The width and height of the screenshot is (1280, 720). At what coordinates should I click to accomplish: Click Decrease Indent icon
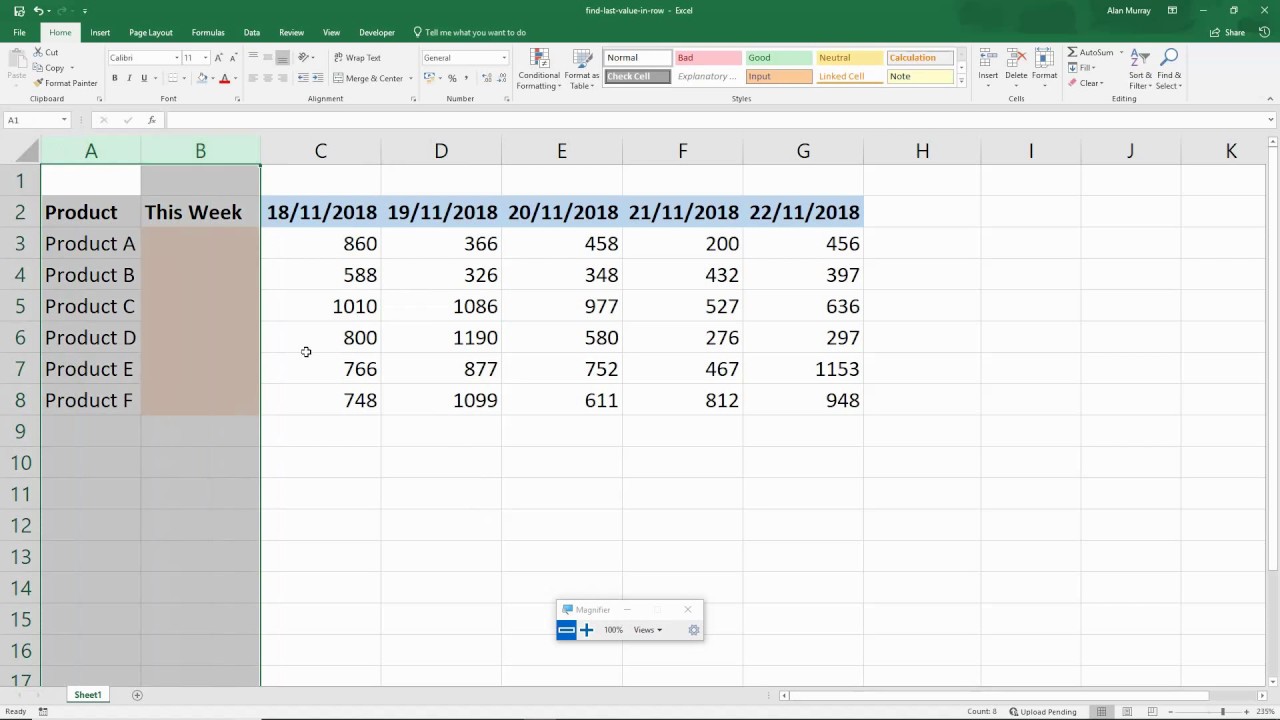(x=302, y=78)
